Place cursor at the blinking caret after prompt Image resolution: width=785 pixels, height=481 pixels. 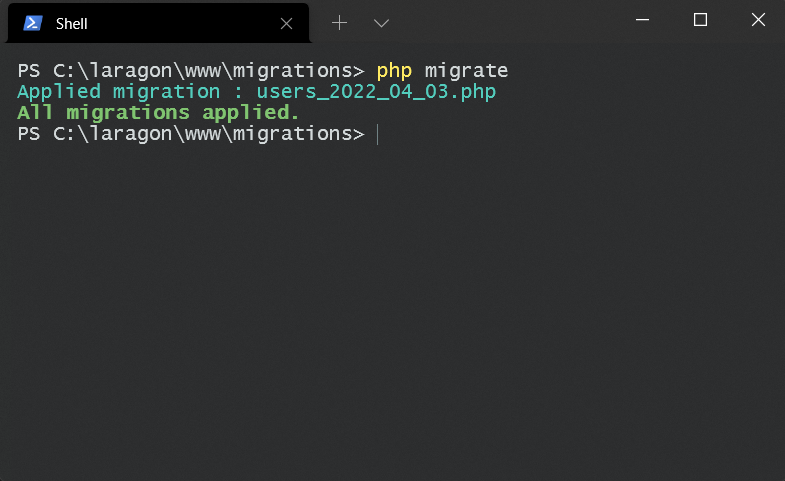pos(377,135)
